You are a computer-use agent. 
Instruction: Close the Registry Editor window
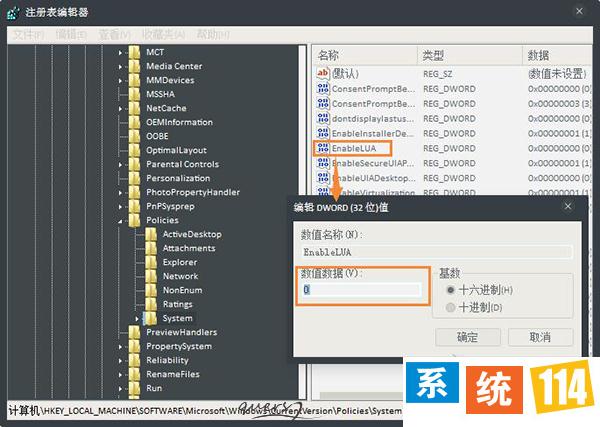click(x=579, y=11)
